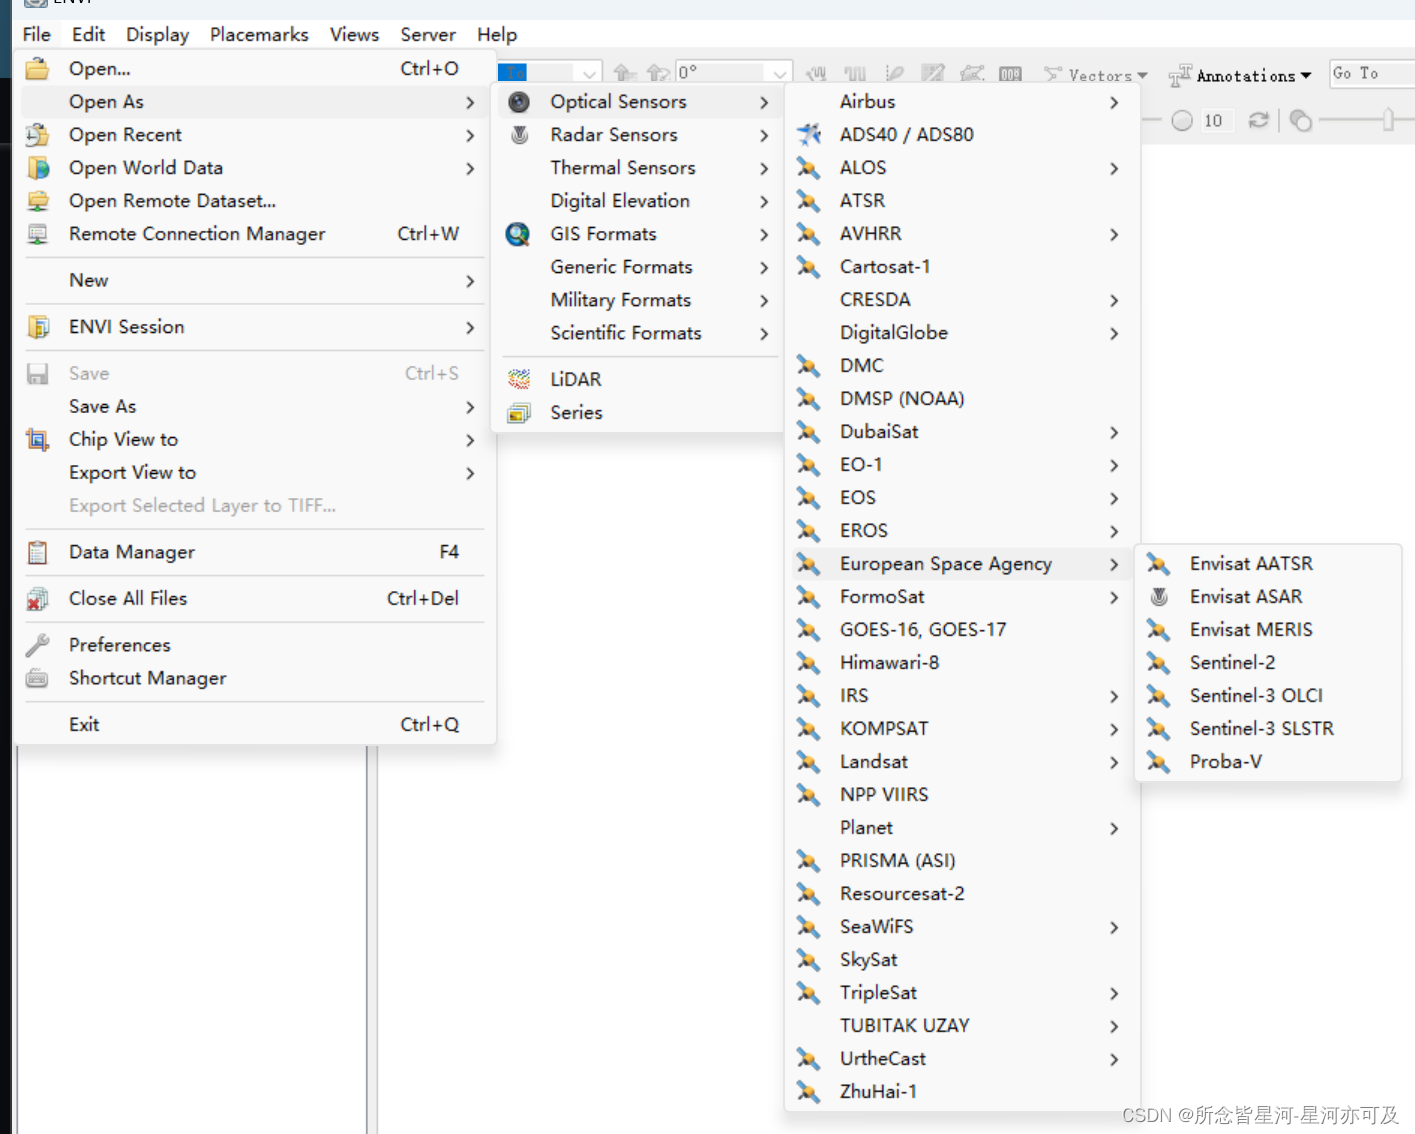Image resolution: width=1415 pixels, height=1134 pixels.
Task: Click the Close All Files icon
Action: coord(37,599)
